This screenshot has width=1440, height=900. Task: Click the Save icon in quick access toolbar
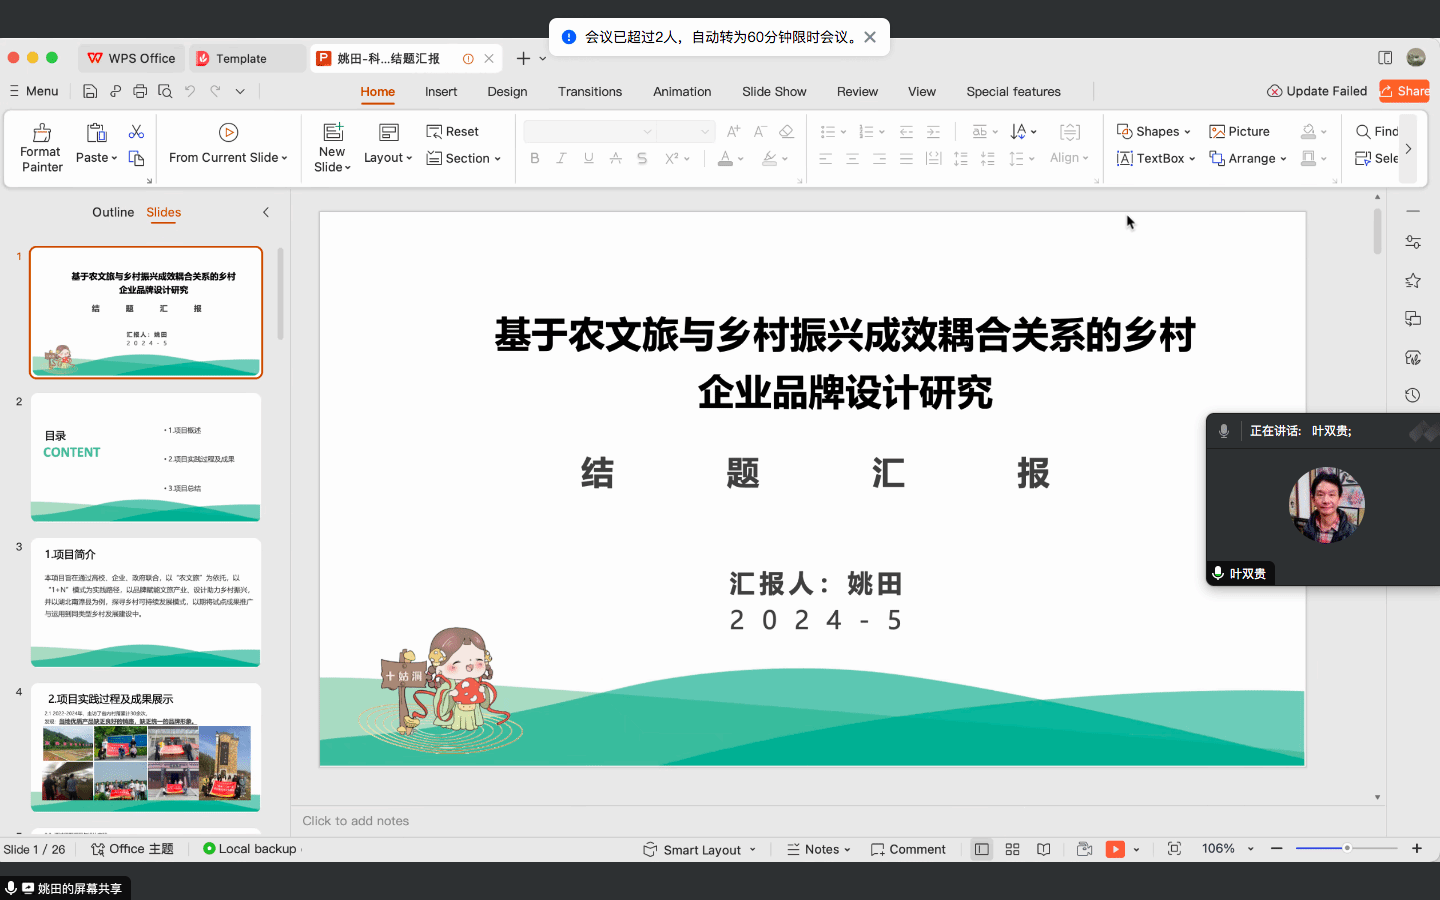pos(90,91)
